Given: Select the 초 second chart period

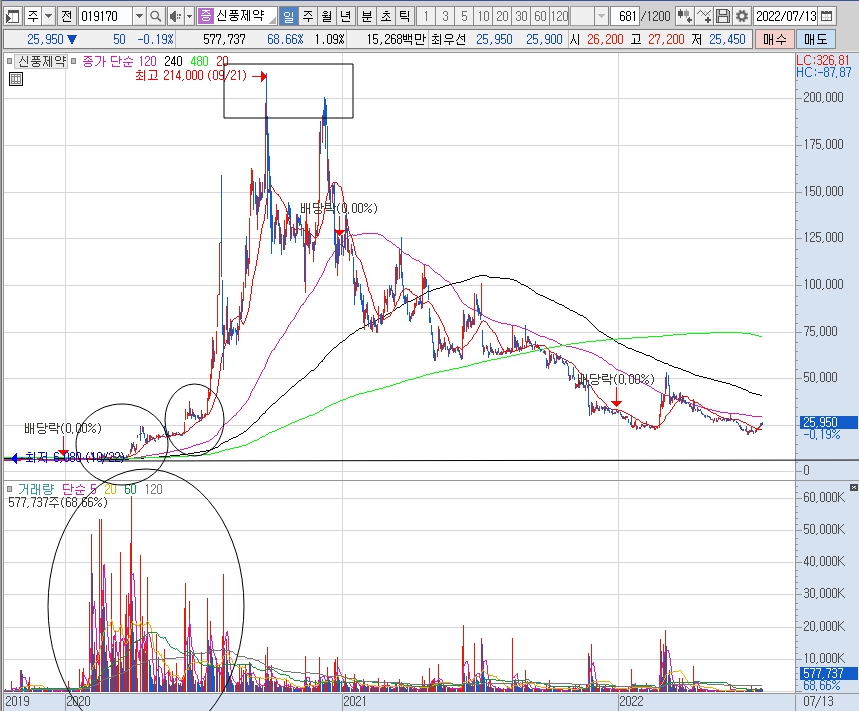Looking at the screenshot, I should [x=386, y=16].
